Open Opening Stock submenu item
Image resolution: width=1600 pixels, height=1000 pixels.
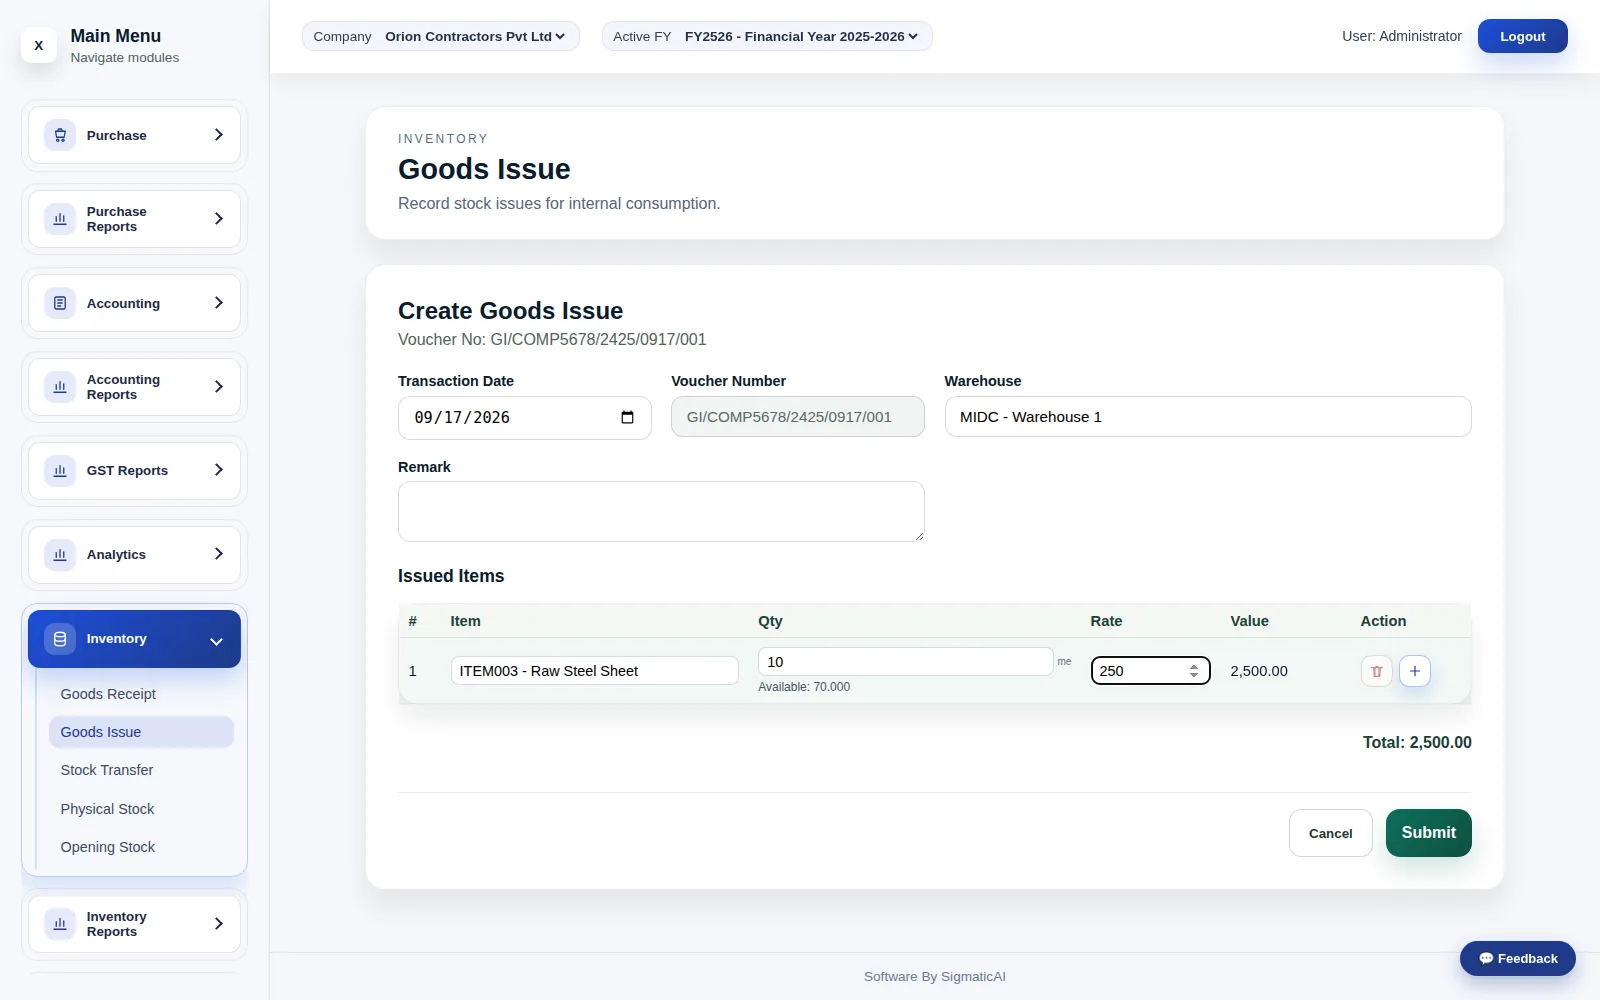(x=141, y=847)
